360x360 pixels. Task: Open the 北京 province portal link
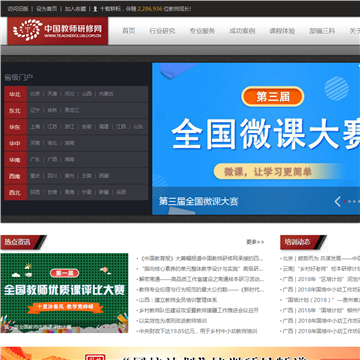pos(35,94)
